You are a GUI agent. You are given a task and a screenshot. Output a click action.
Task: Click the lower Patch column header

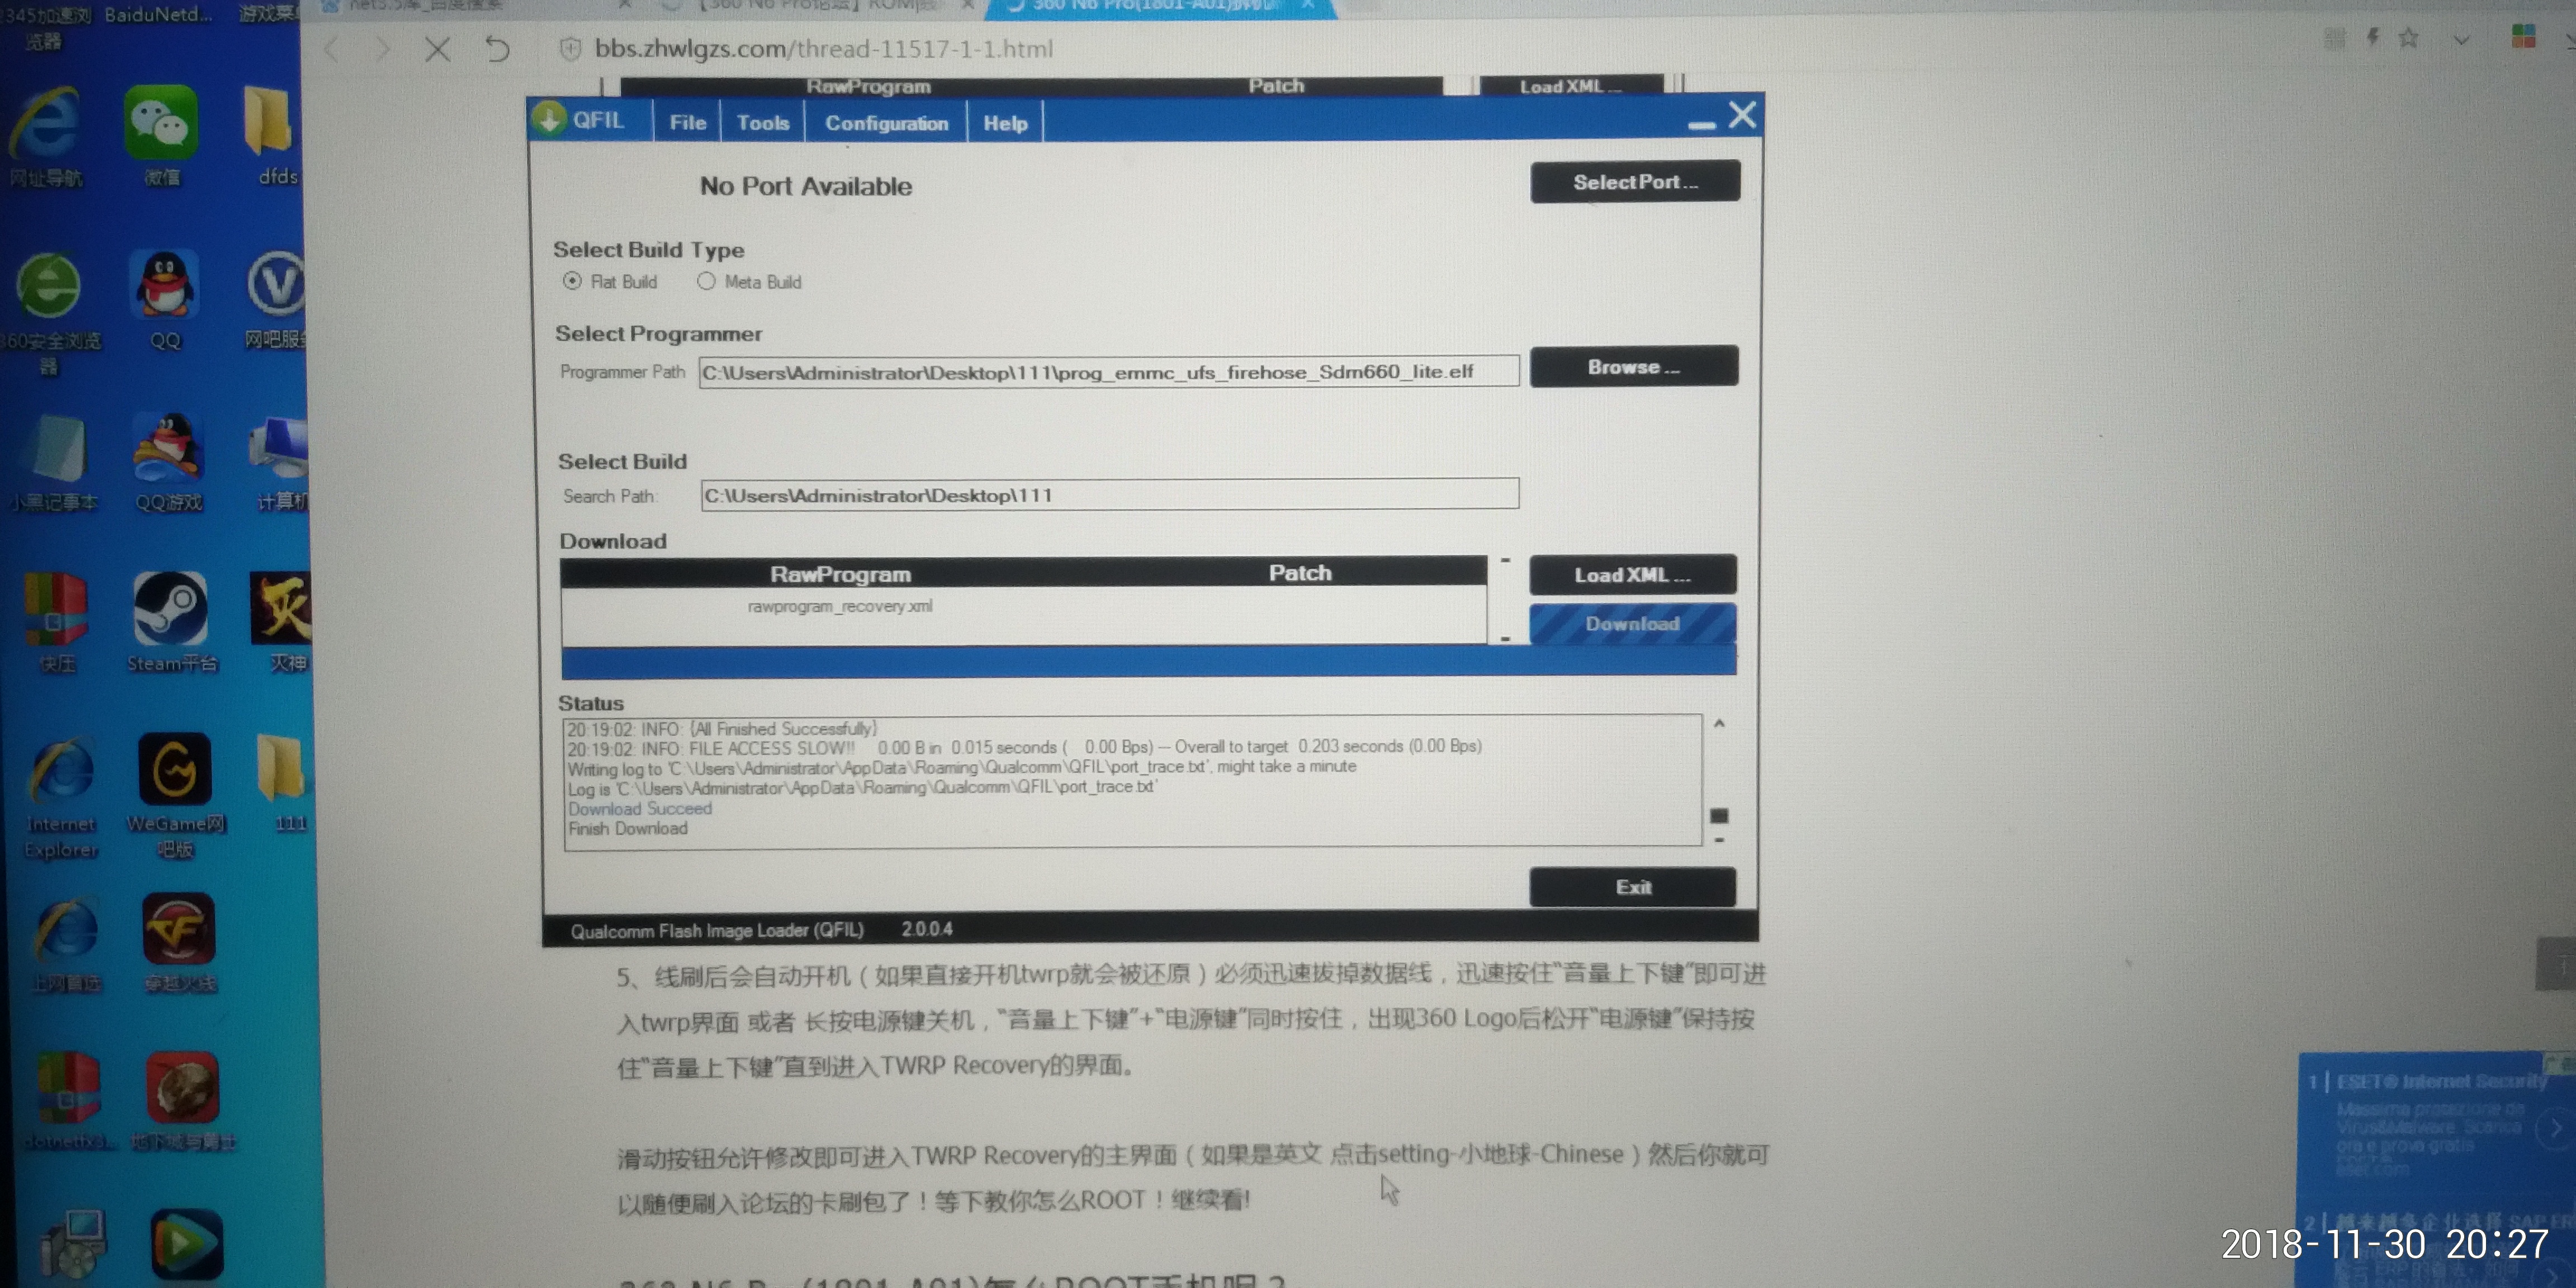1300,573
